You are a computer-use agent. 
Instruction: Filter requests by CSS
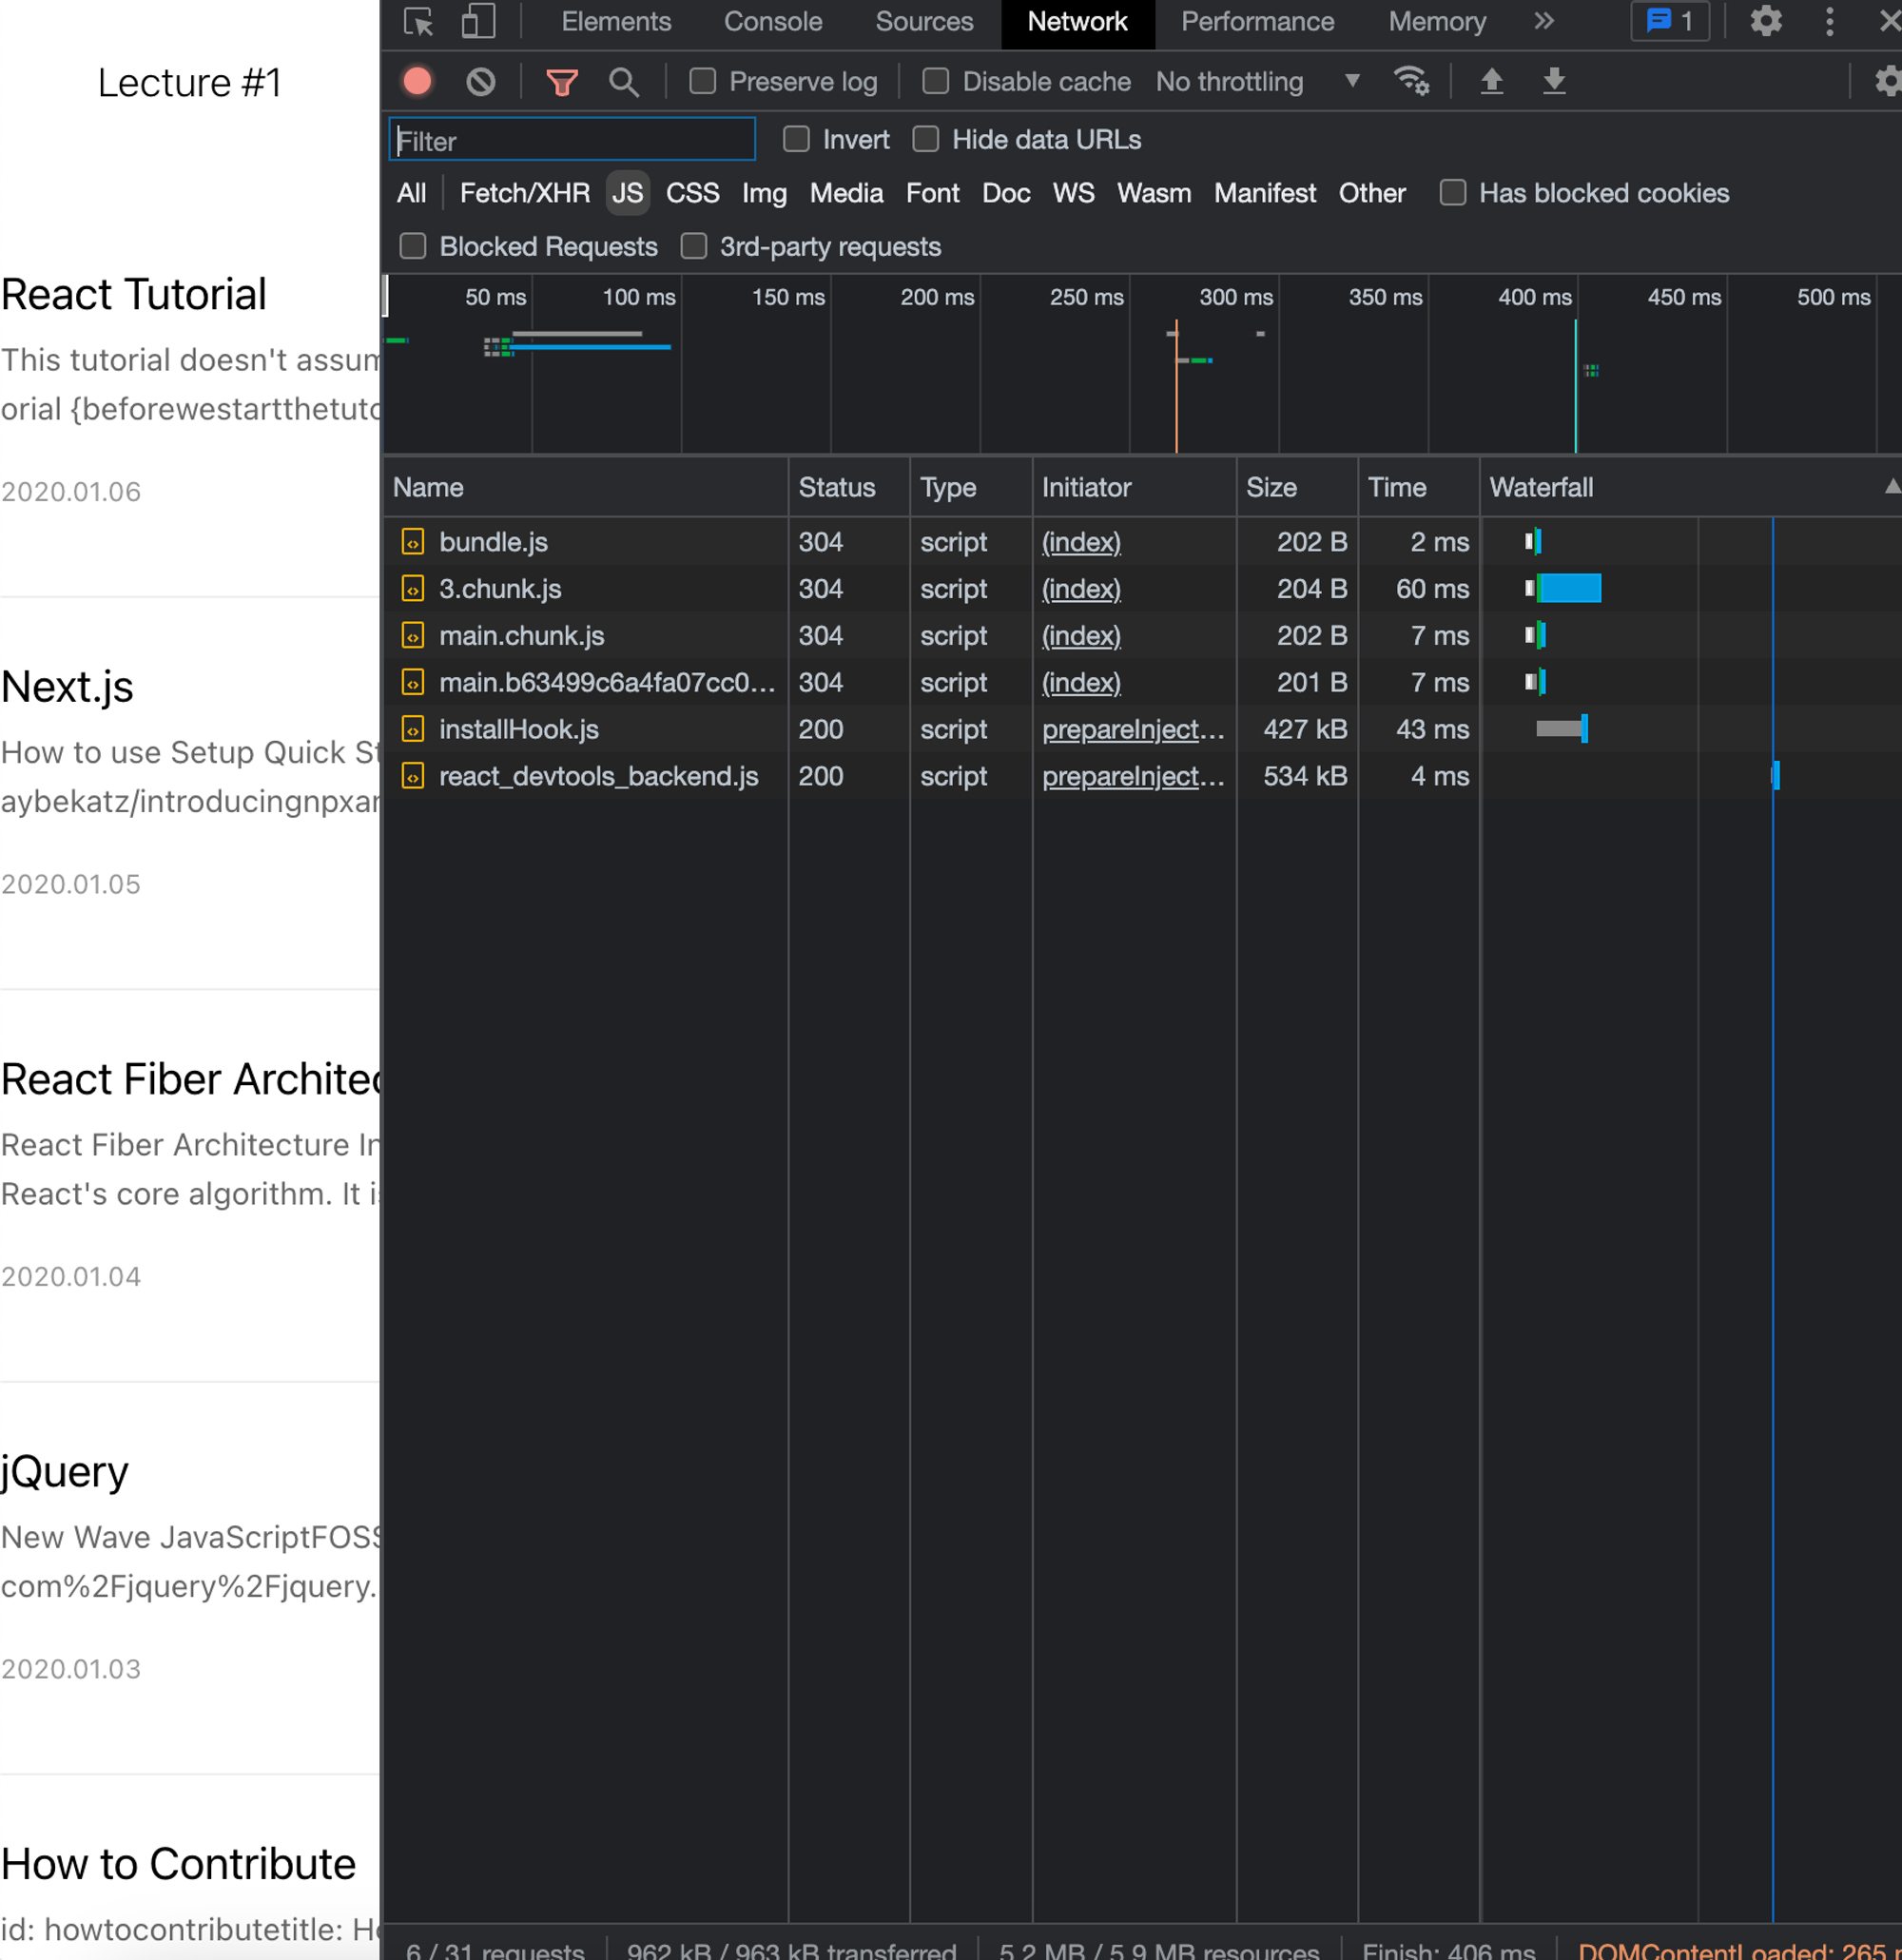[x=692, y=193]
